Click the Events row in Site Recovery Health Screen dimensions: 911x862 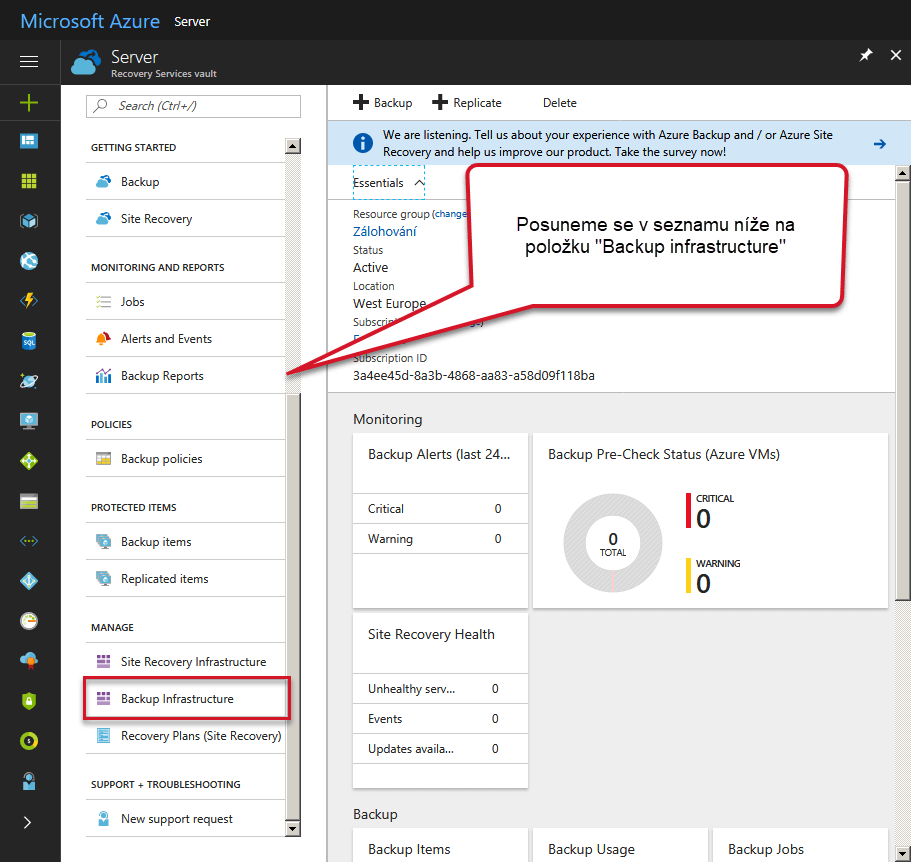point(440,719)
